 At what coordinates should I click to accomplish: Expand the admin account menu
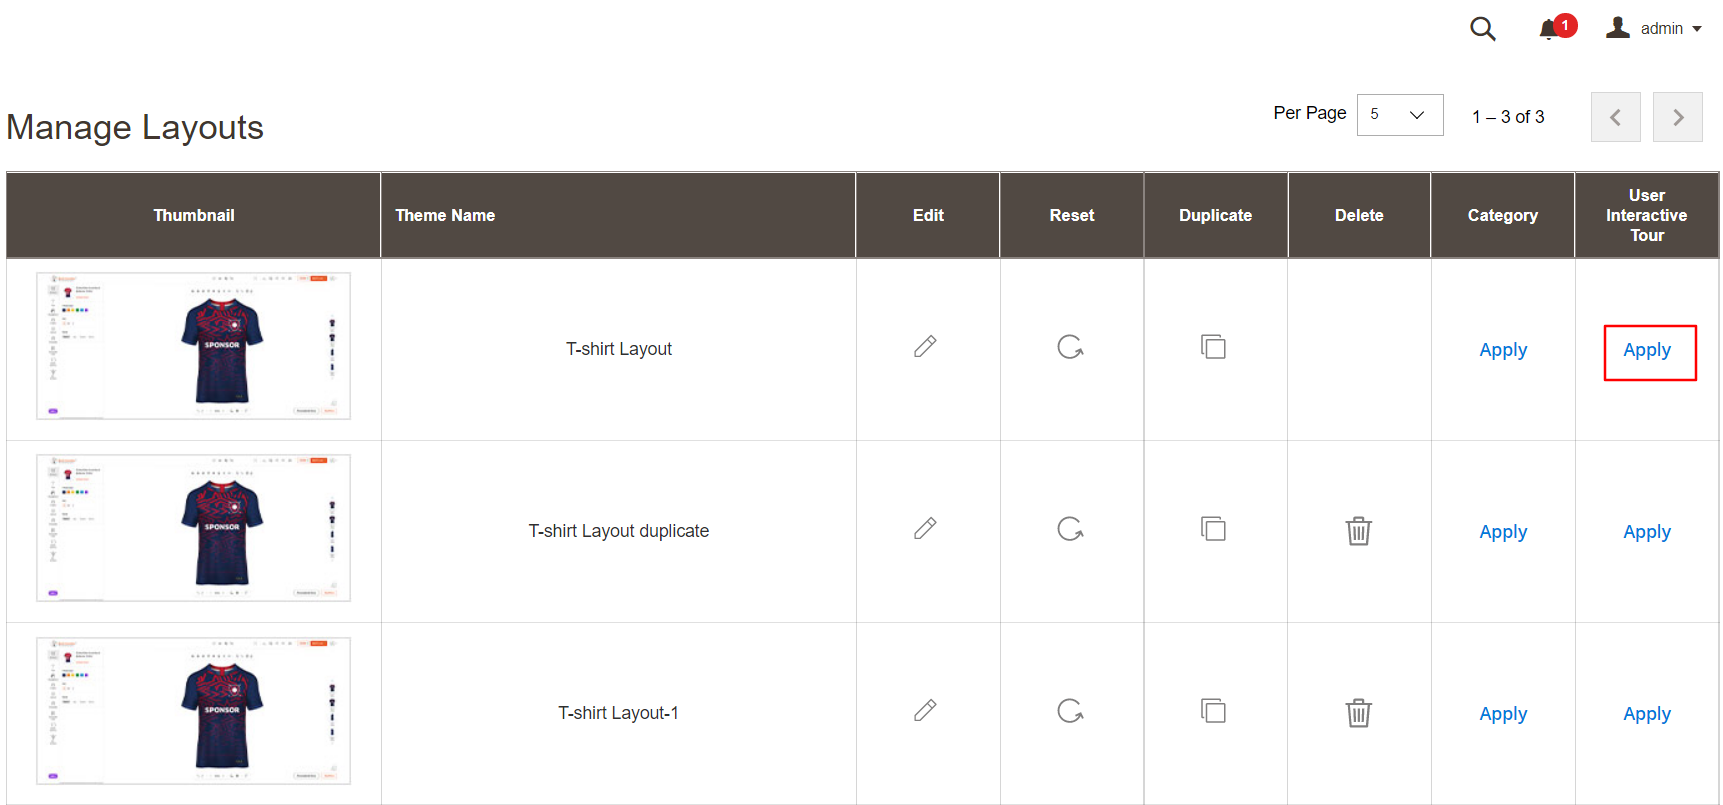(1654, 29)
